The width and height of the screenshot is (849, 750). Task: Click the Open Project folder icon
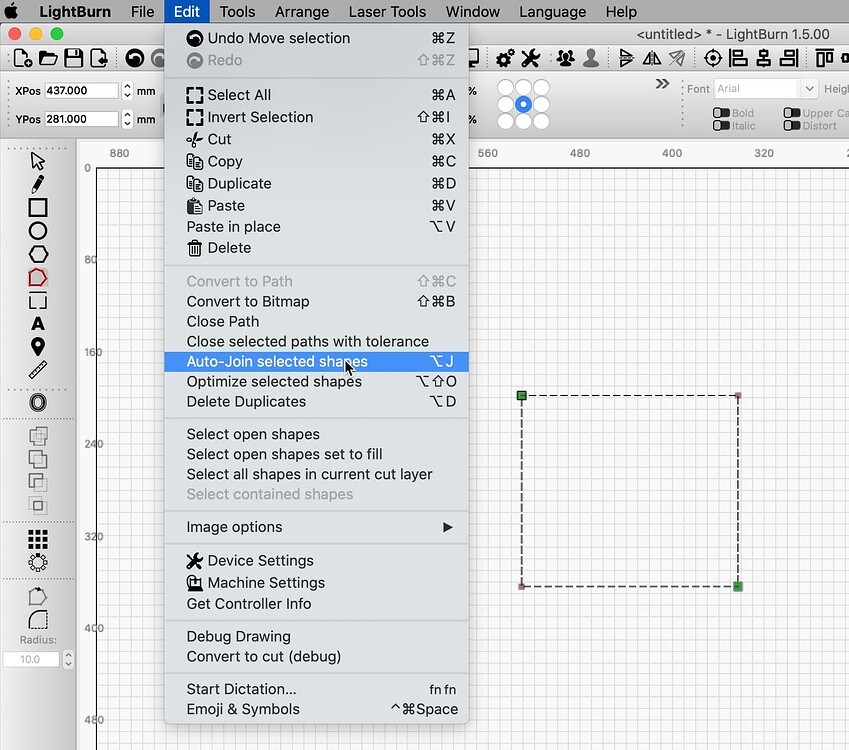48,58
